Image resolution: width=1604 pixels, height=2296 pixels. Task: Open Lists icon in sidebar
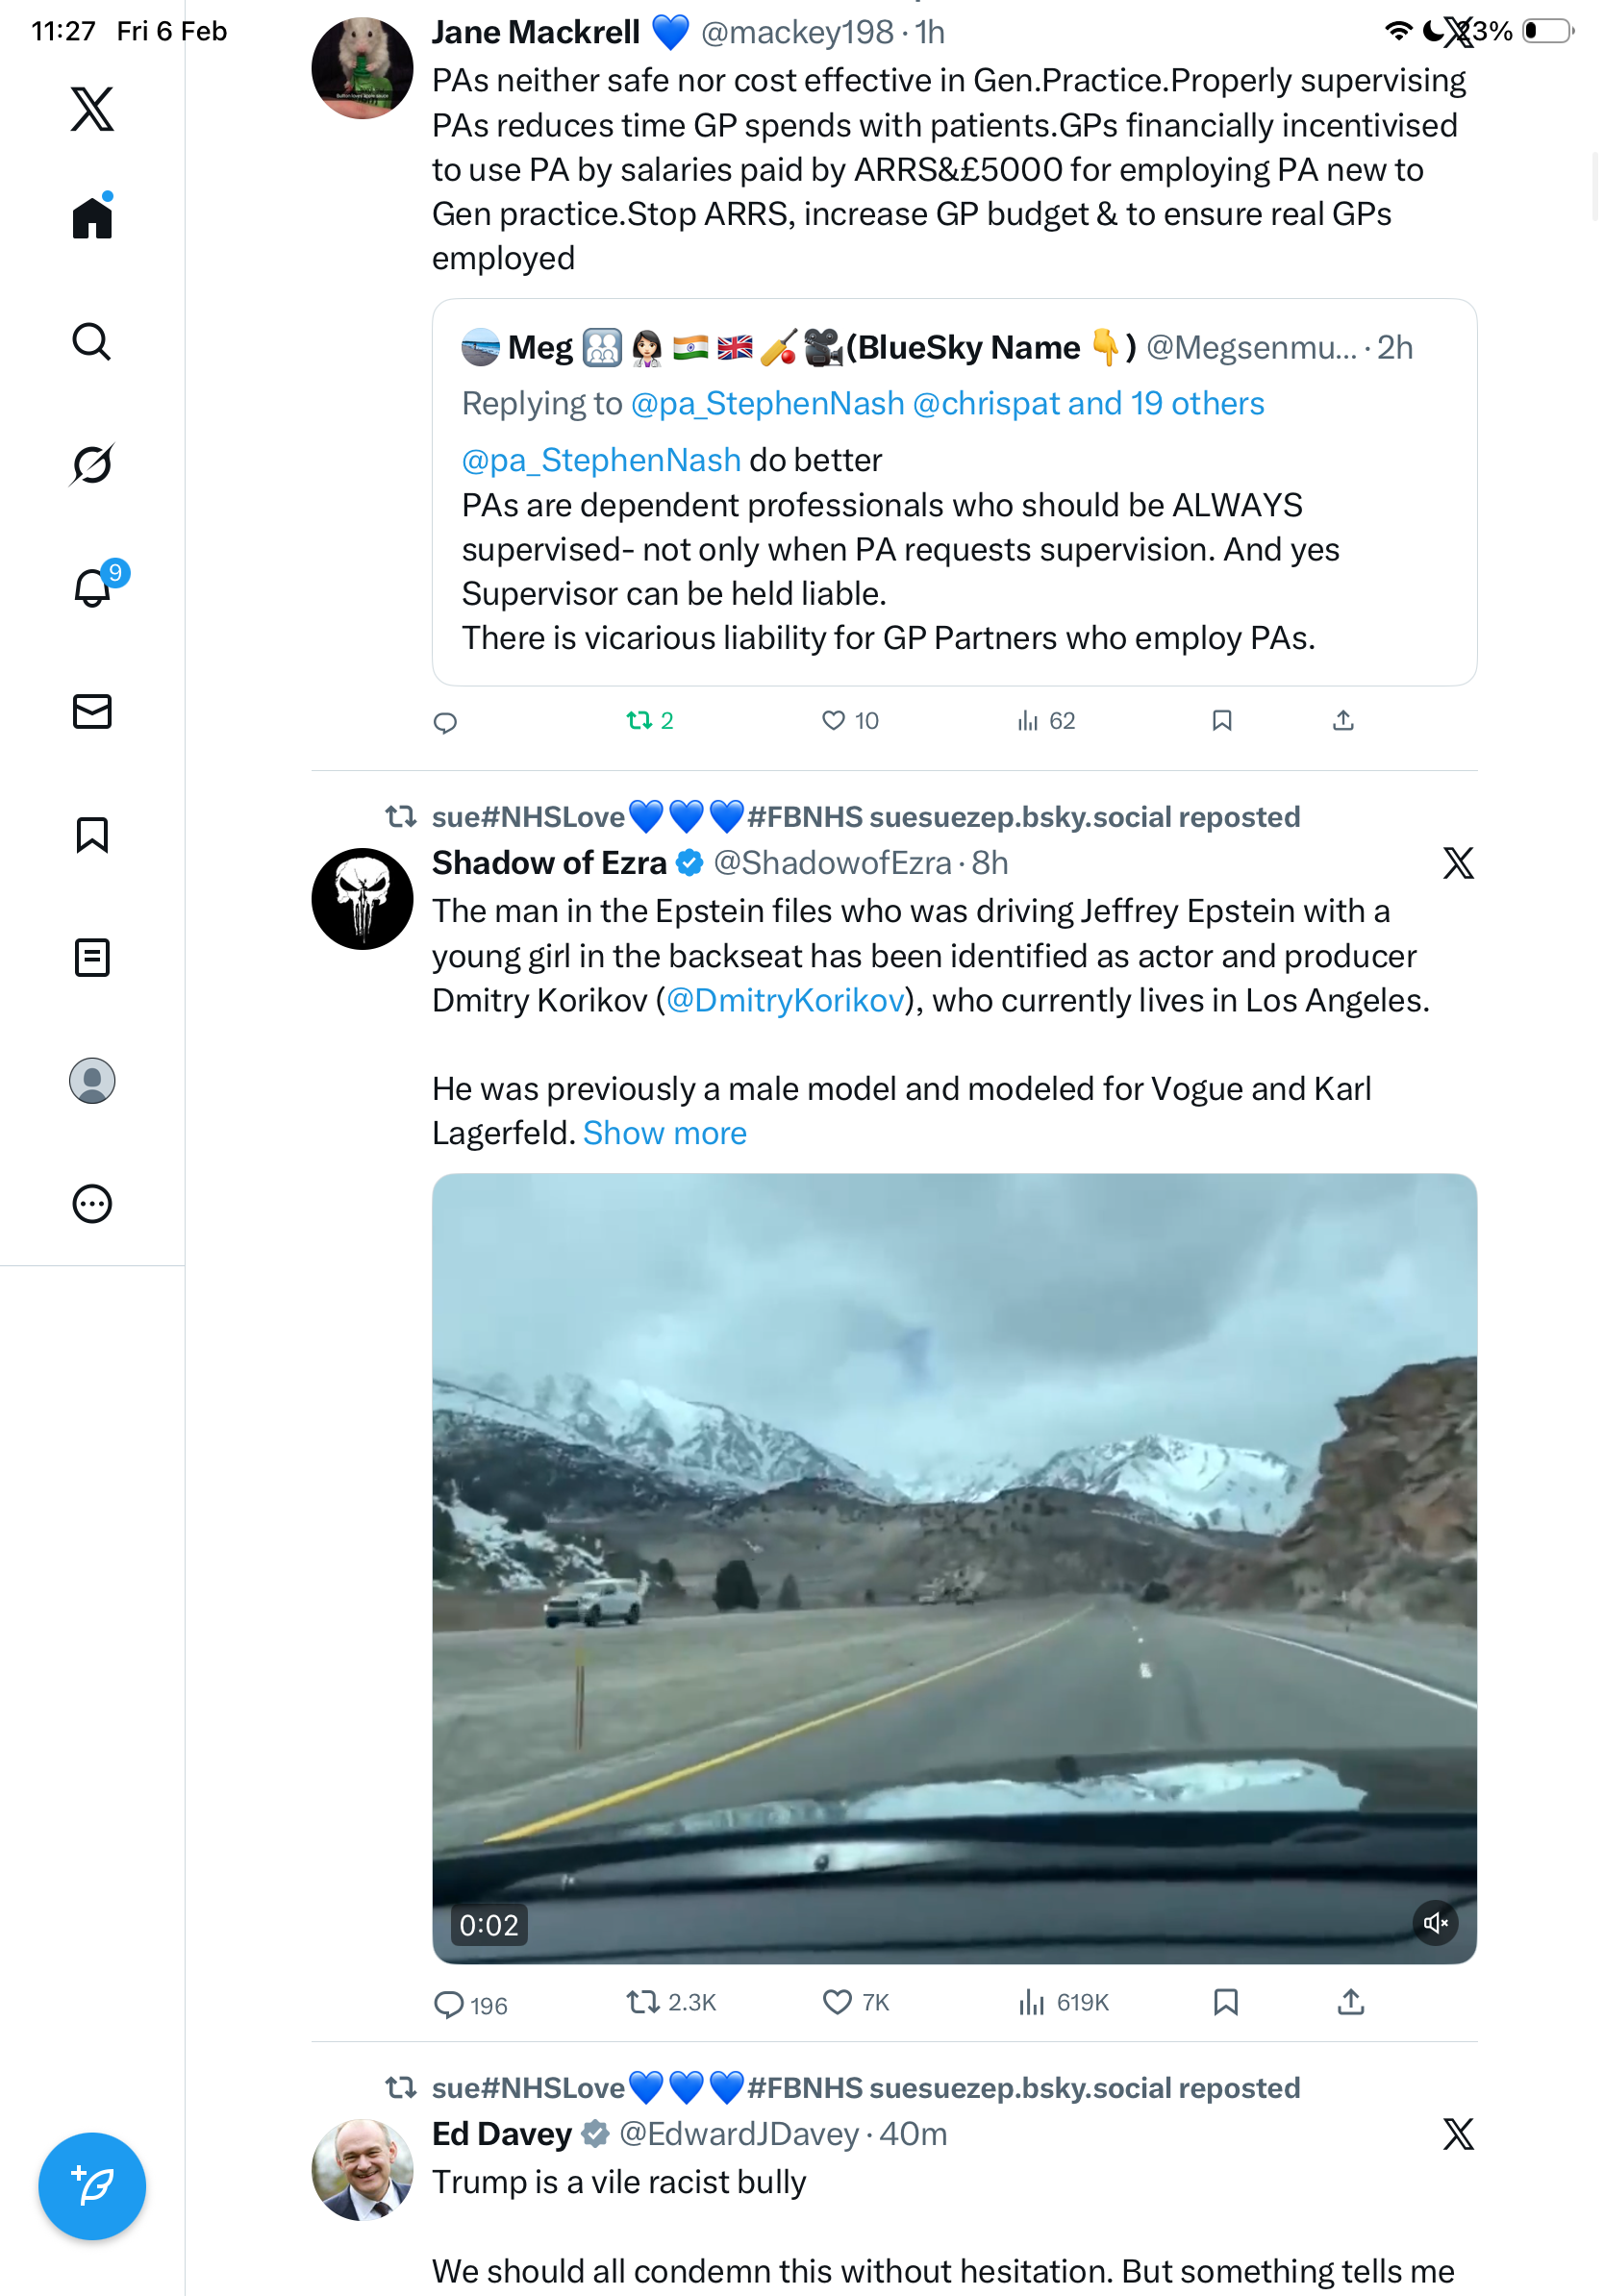pos(92,957)
